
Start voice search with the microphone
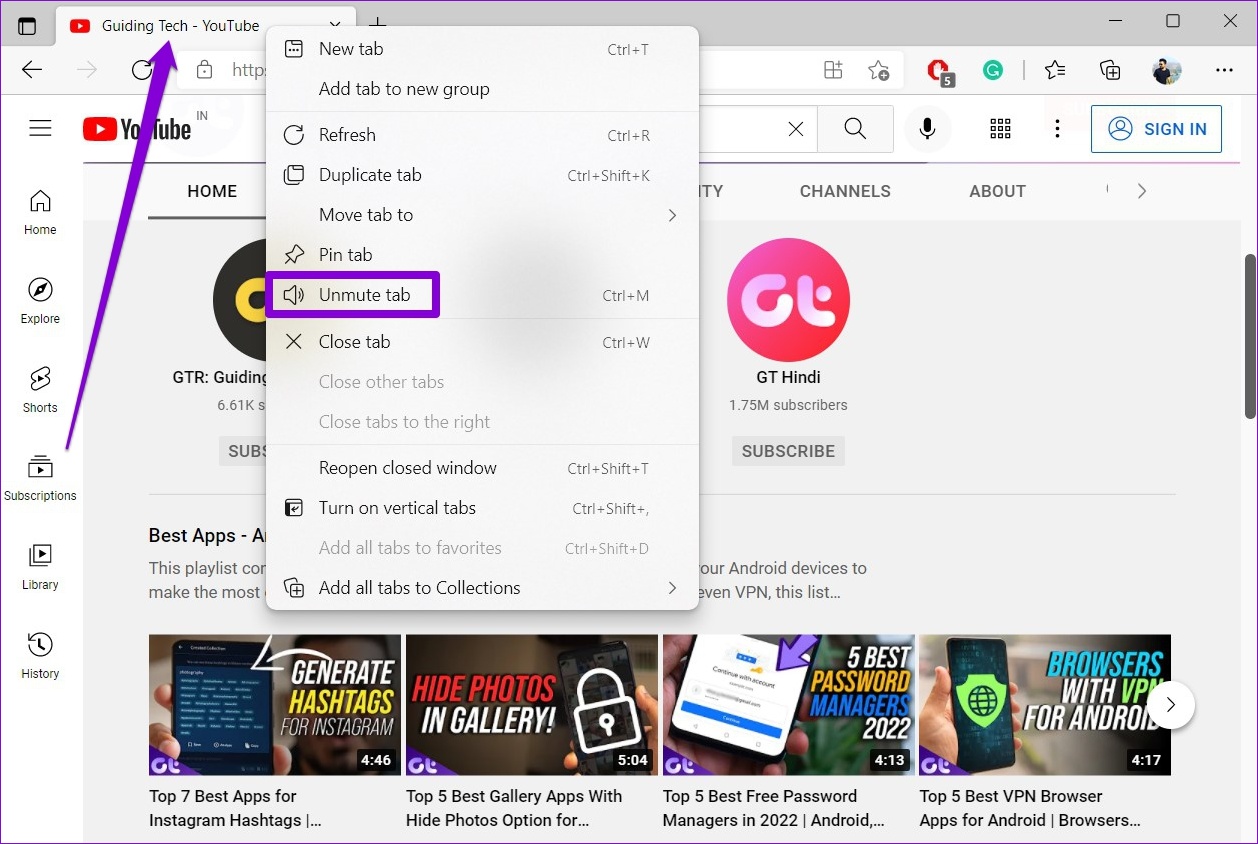coord(928,129)
